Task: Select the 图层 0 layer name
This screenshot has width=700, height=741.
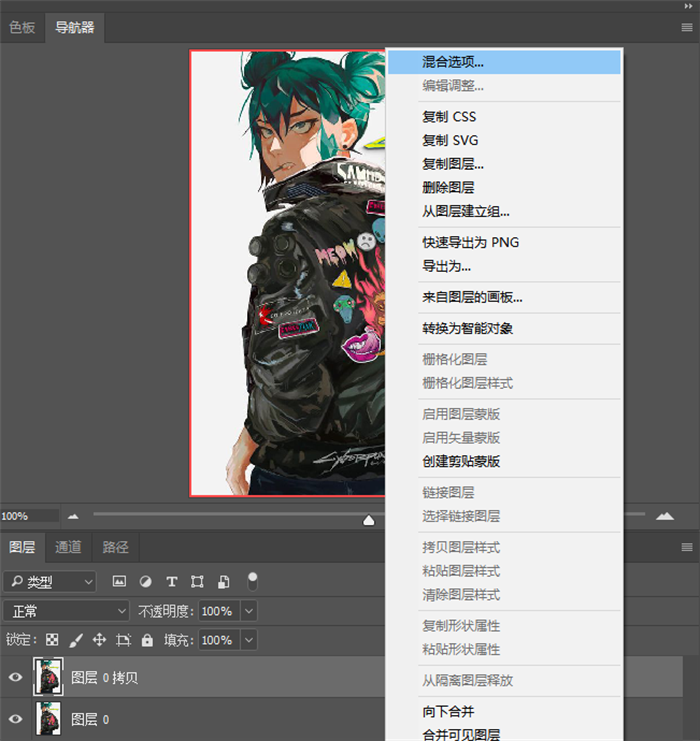Action: point(90,719)
